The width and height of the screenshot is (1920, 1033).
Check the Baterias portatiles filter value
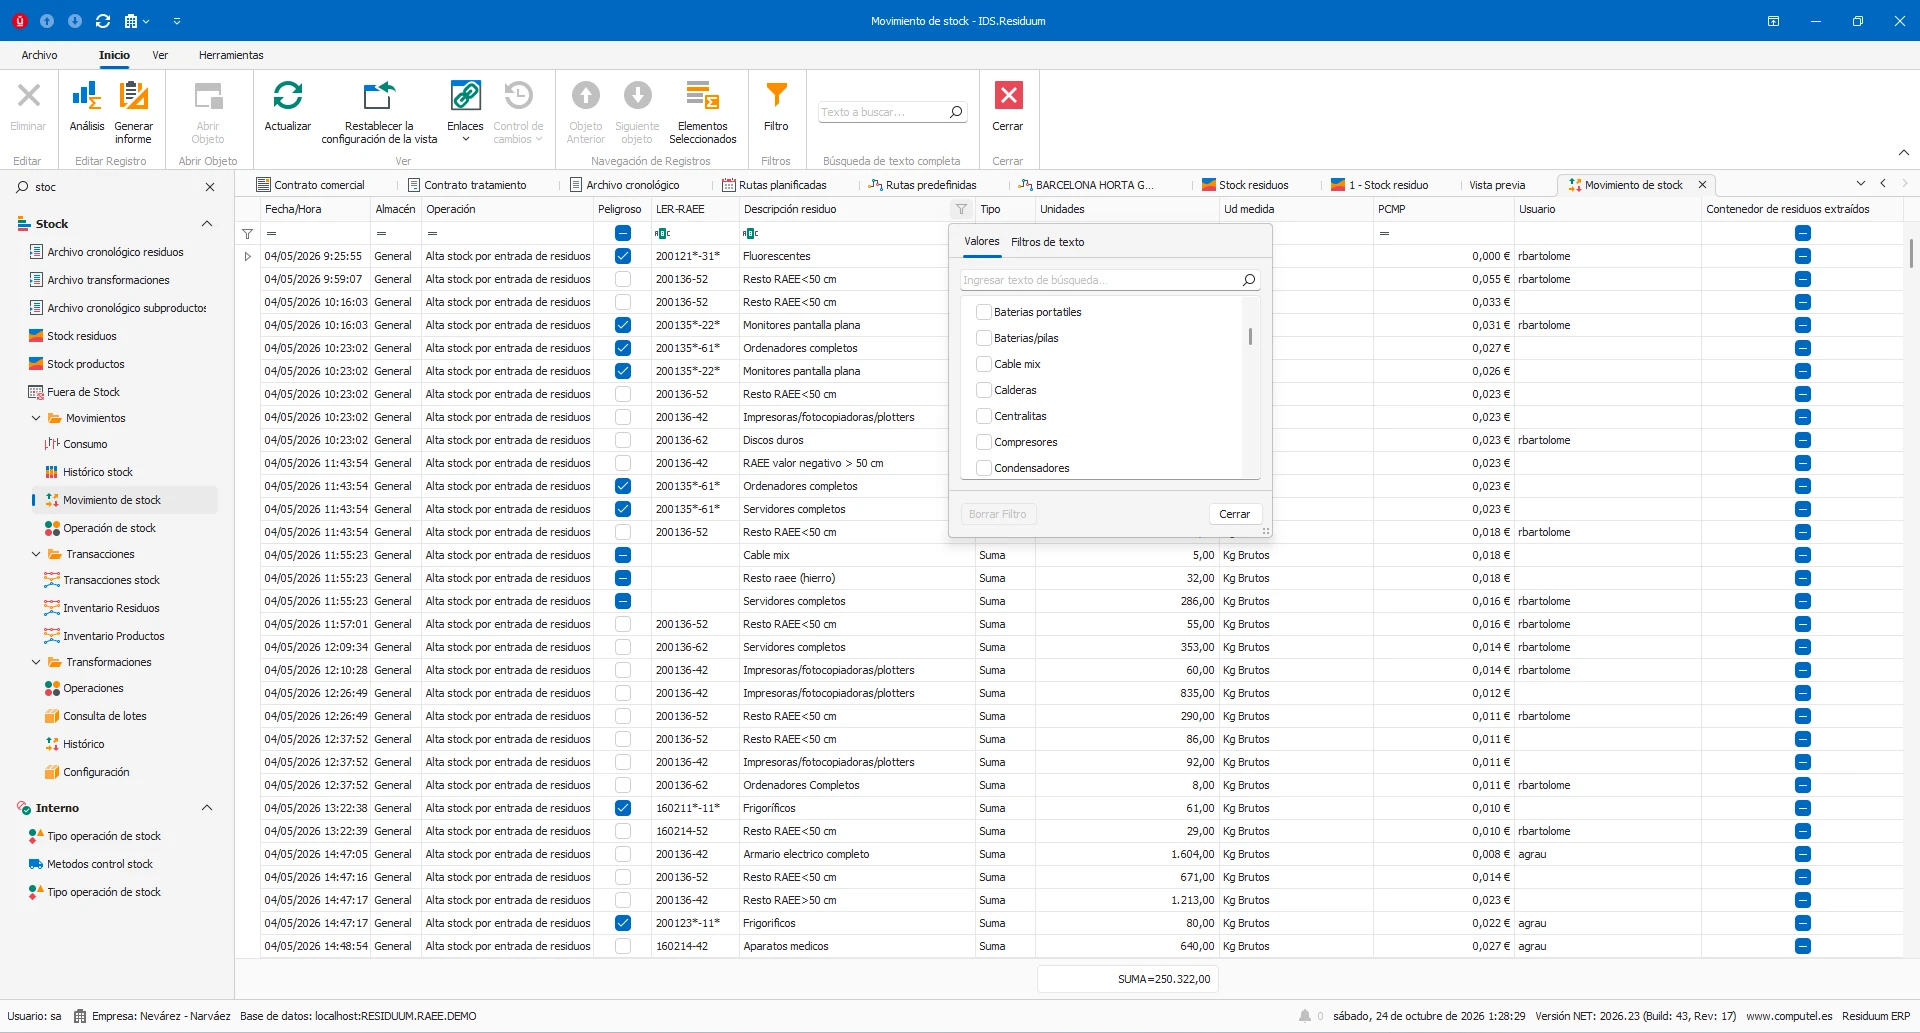[x=984, y=312]
